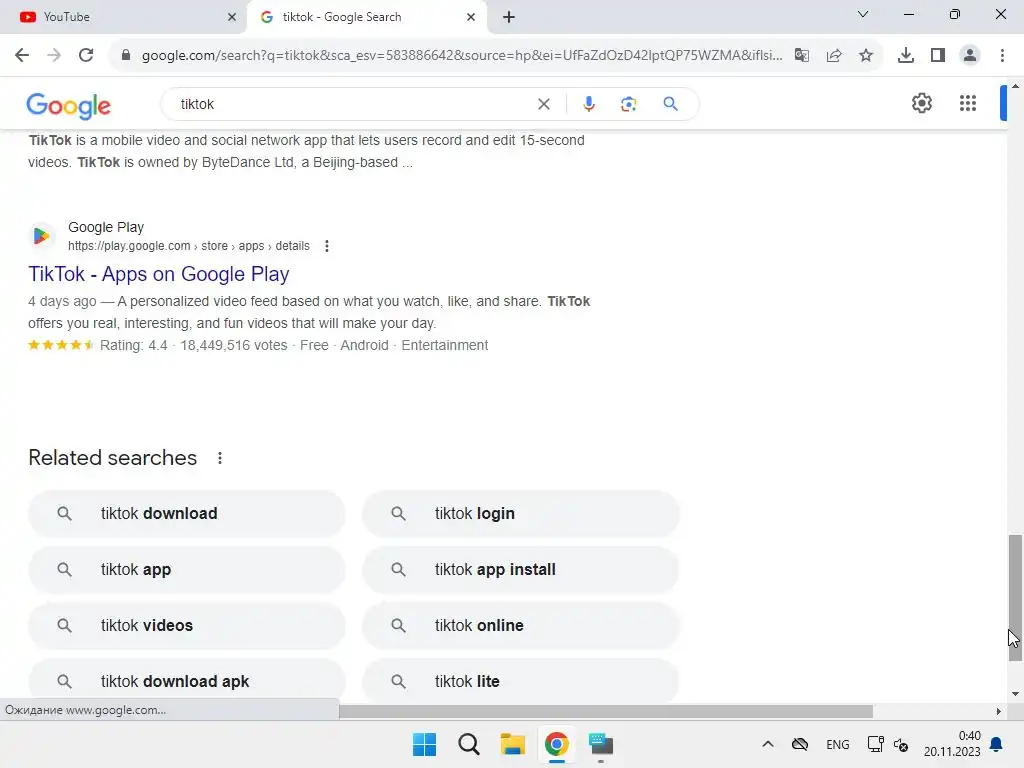The width and height of the screenshot is (1024, 768).
Task: Click the share page icon in address bar
Action: (834, 55)
